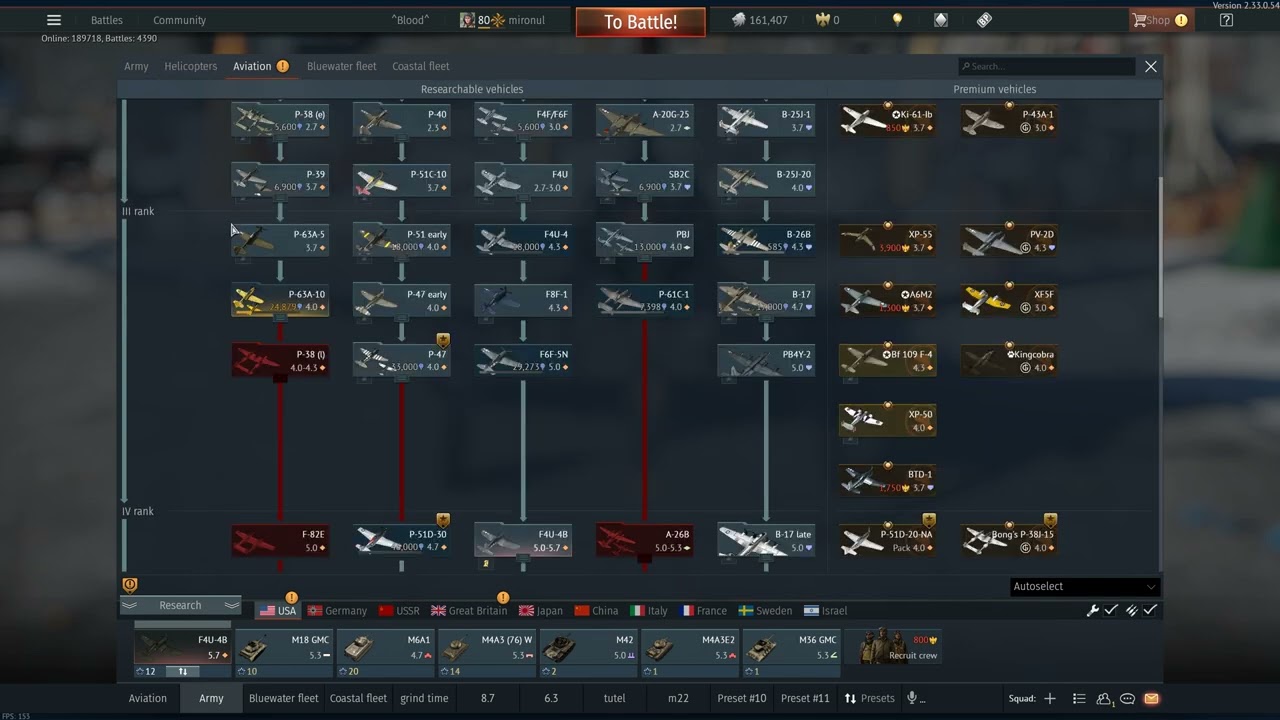Open the Bluewater fleet tab next to Aviation alert
The image size is (1280, 720).
click(x=341, y=66)
